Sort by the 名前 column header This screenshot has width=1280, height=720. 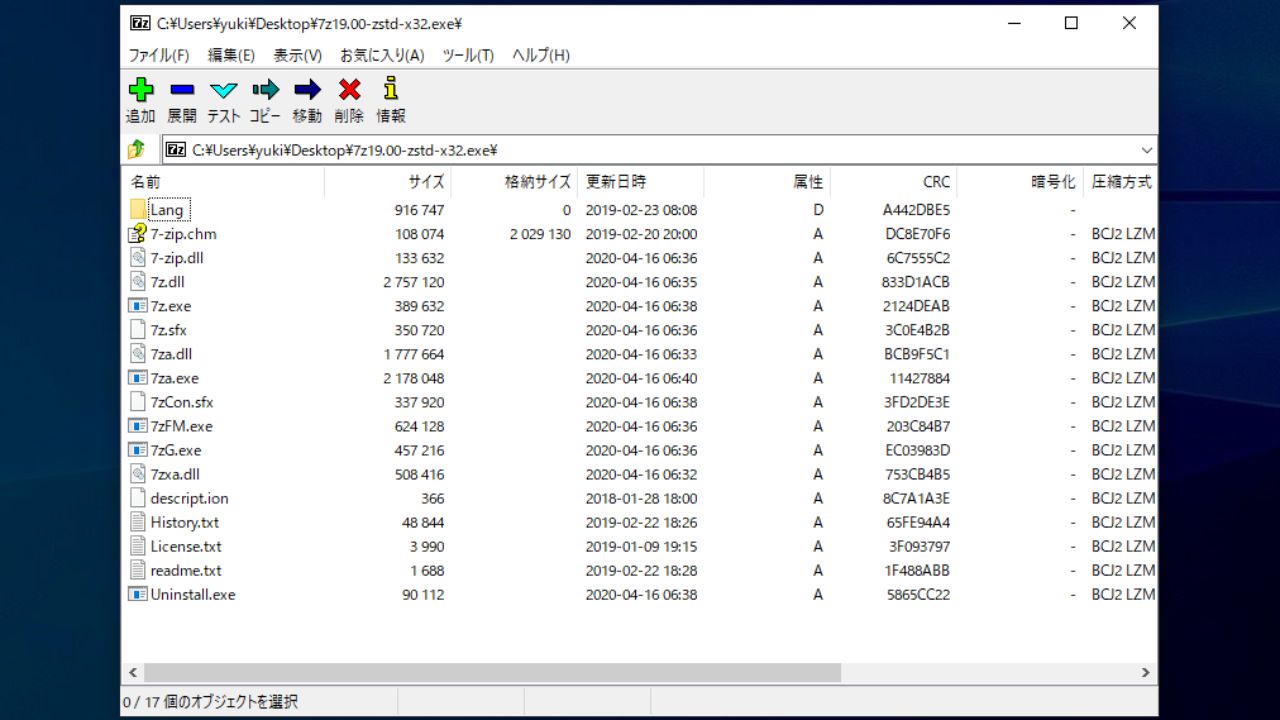223,182
